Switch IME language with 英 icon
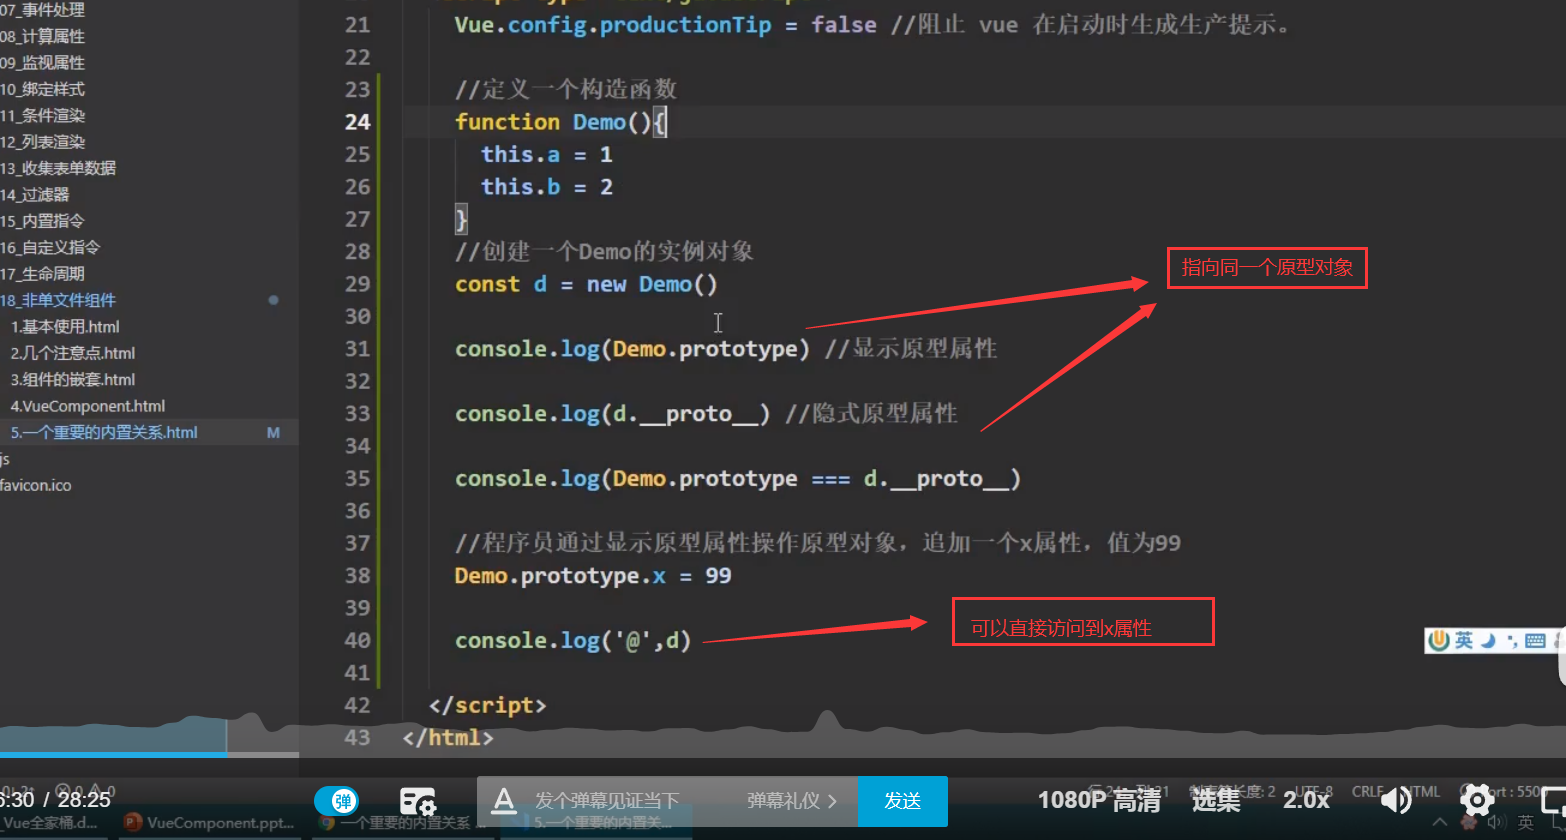The height and width of the screenshot is (840, 1566). pos(1464,641)
